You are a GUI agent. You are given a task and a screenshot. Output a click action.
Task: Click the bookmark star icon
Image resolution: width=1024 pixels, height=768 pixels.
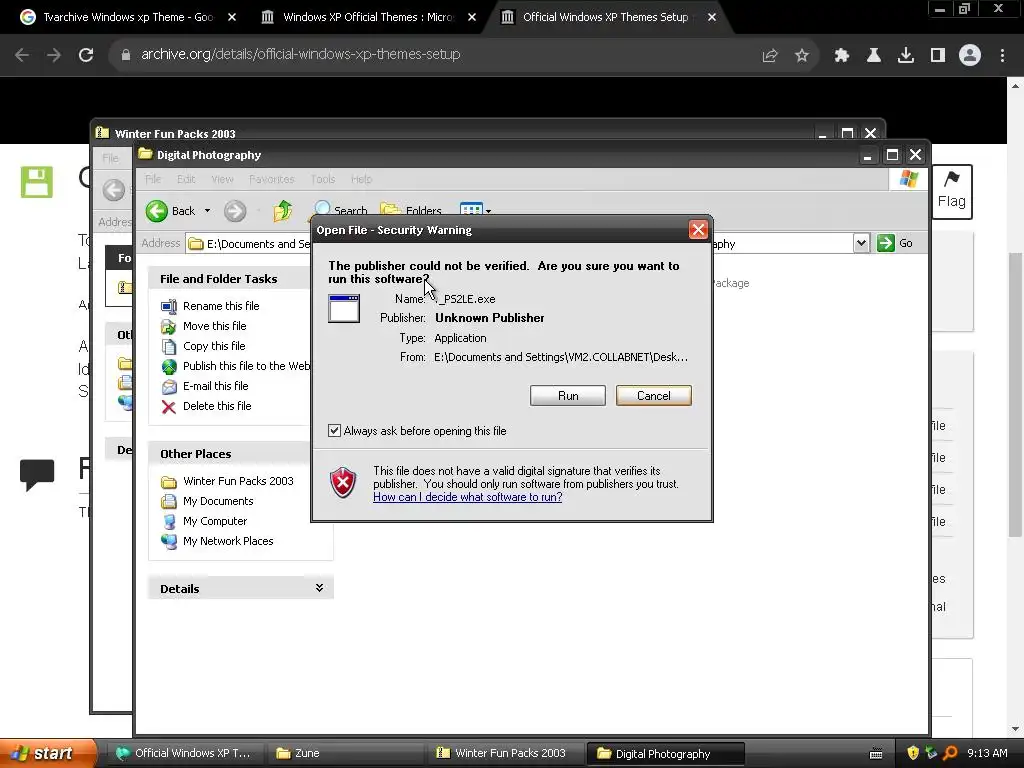(802, 56)
